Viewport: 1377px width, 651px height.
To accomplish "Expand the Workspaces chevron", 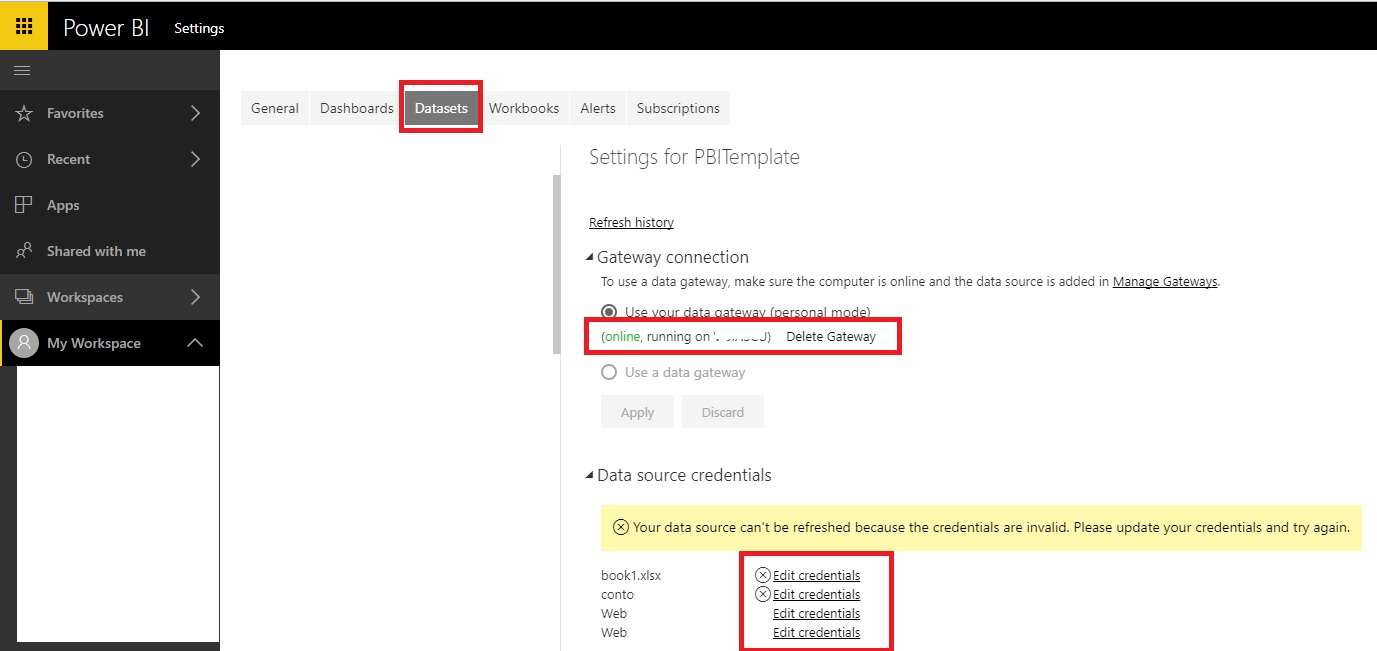I will (x=196, y=297).
